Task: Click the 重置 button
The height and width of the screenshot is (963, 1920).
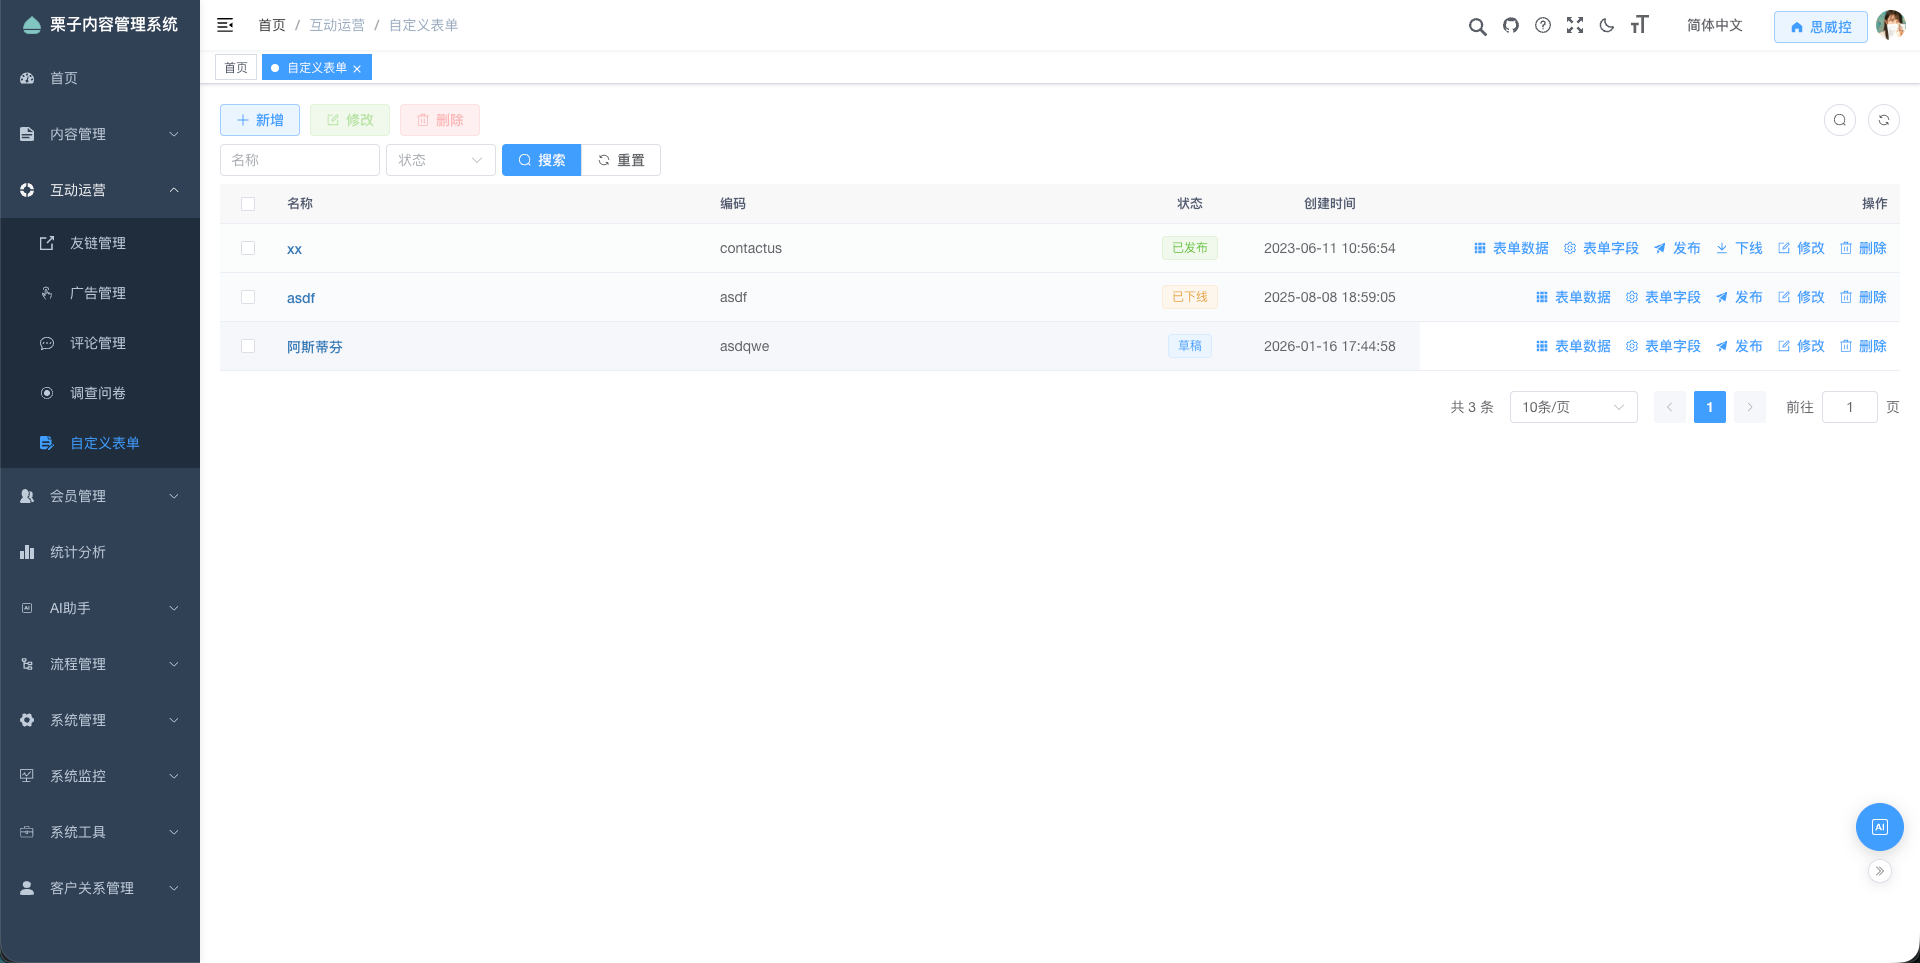Action: point(621,160)
